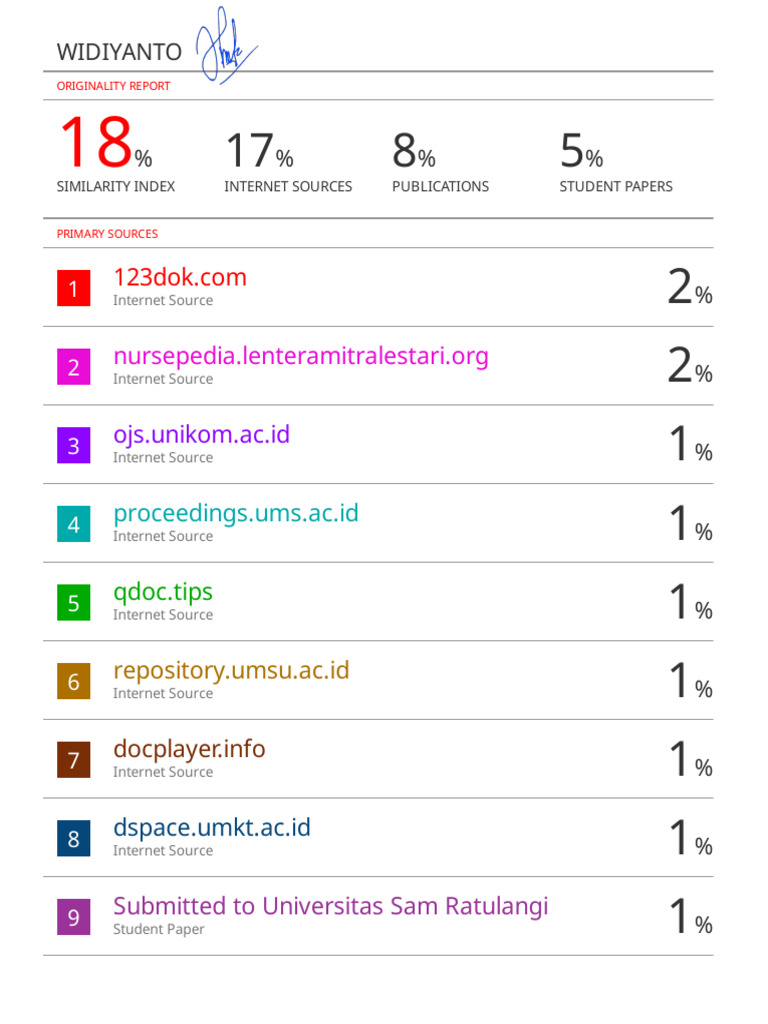Image resolution: width=768 pixels, height=1024 pixels.
Task: Click the blue signature next to WIDIYANTO
Action: (x=224, y=47)
